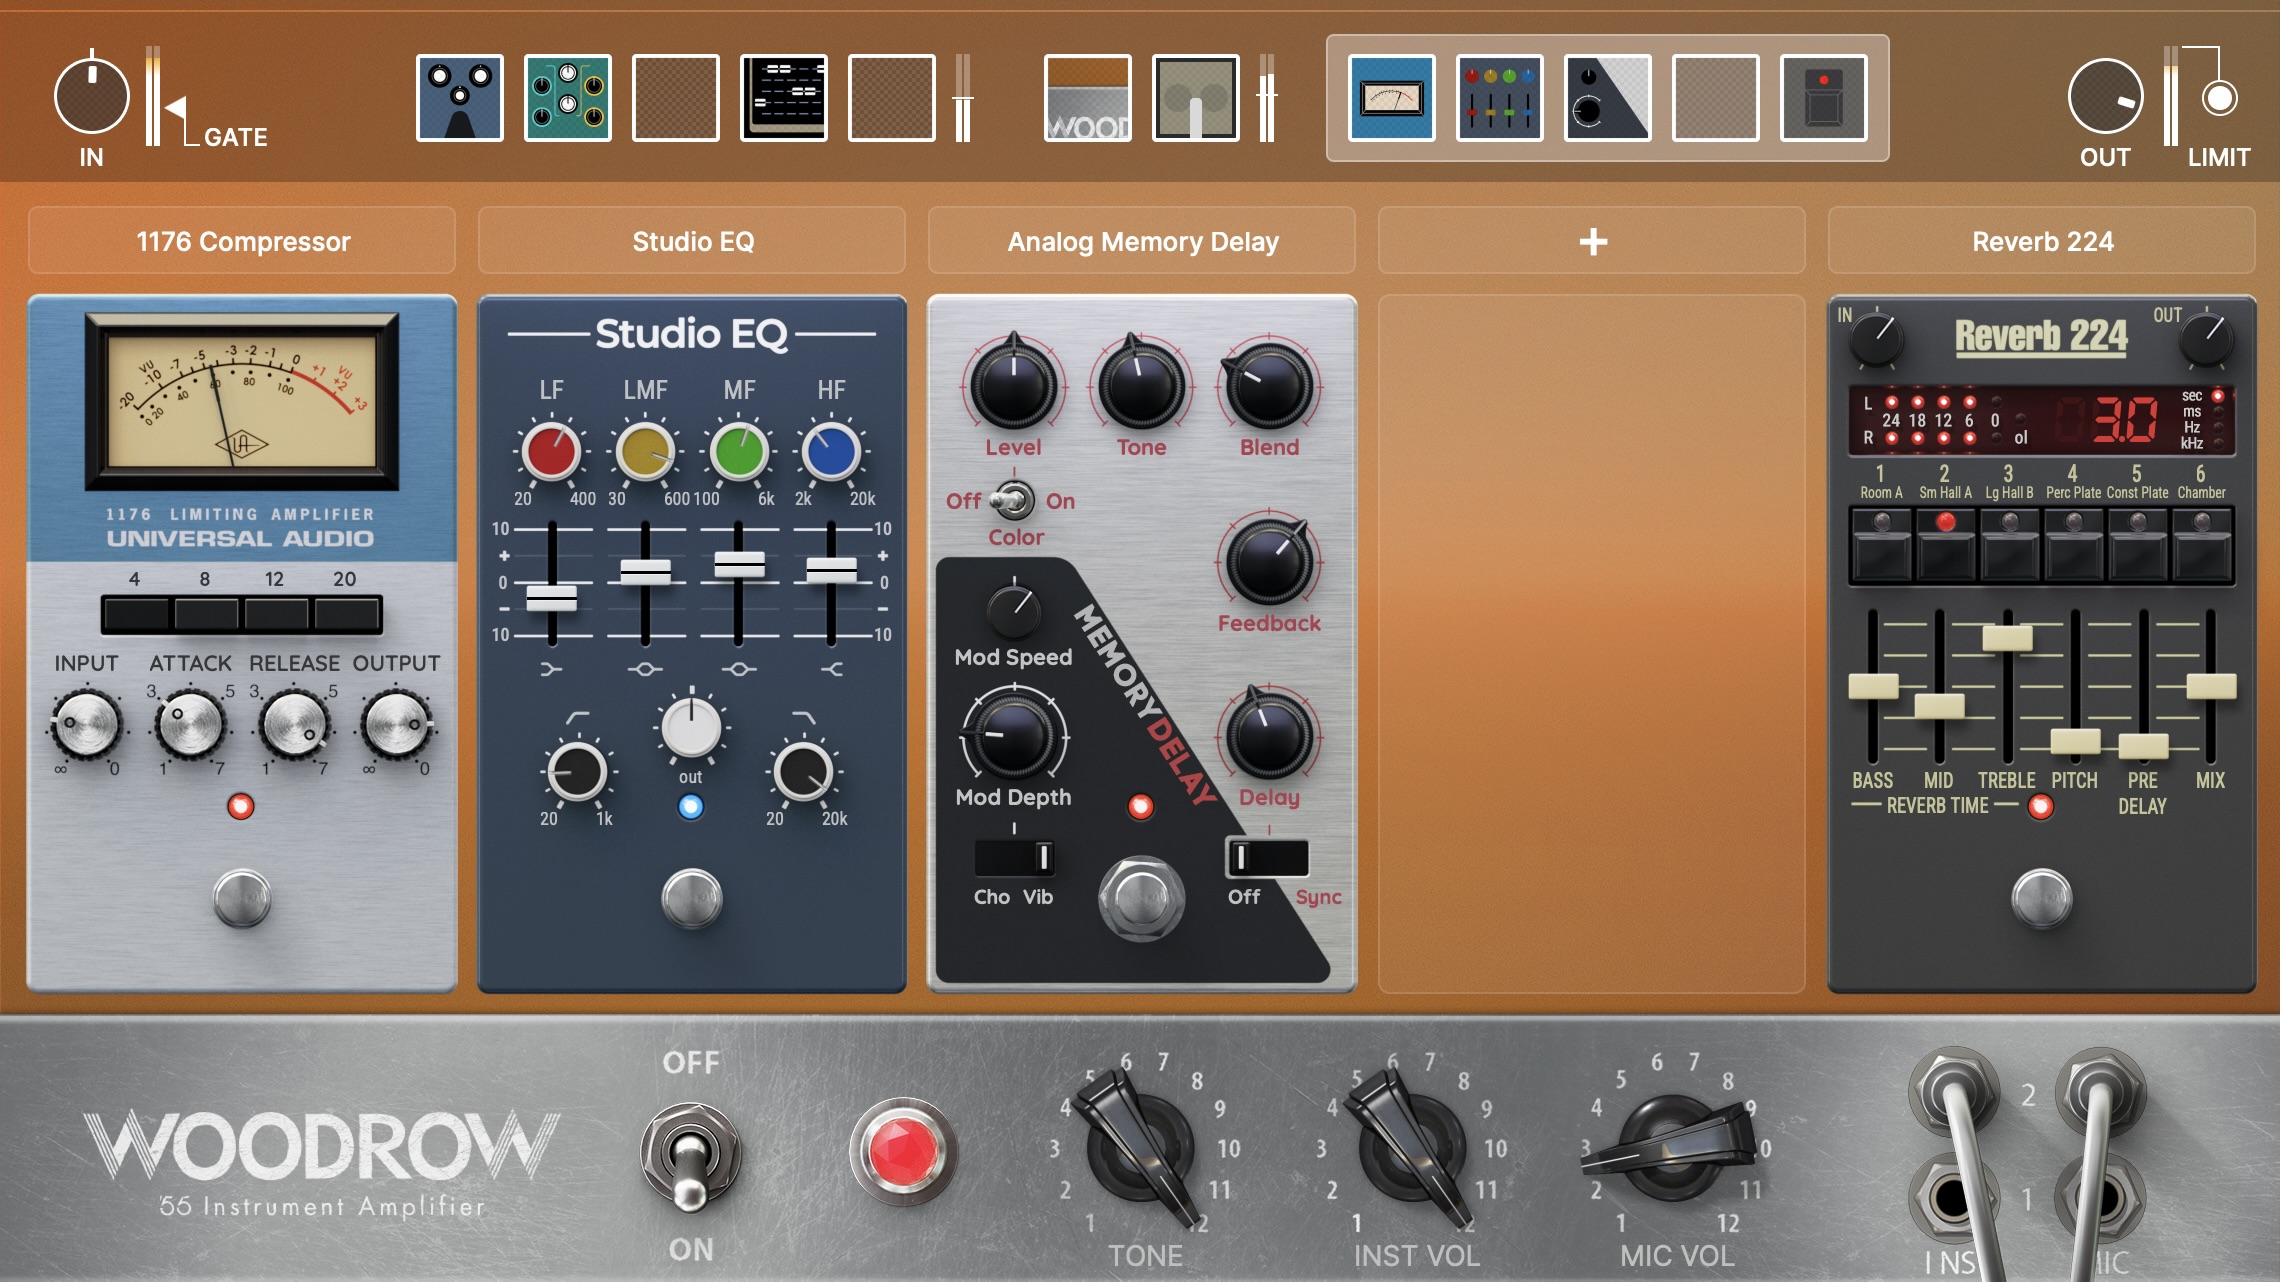This screenshot has width=2280, height=1282.
Task: Click the black Memory Delay thumbnail icon
Action: pos(1607,98)
